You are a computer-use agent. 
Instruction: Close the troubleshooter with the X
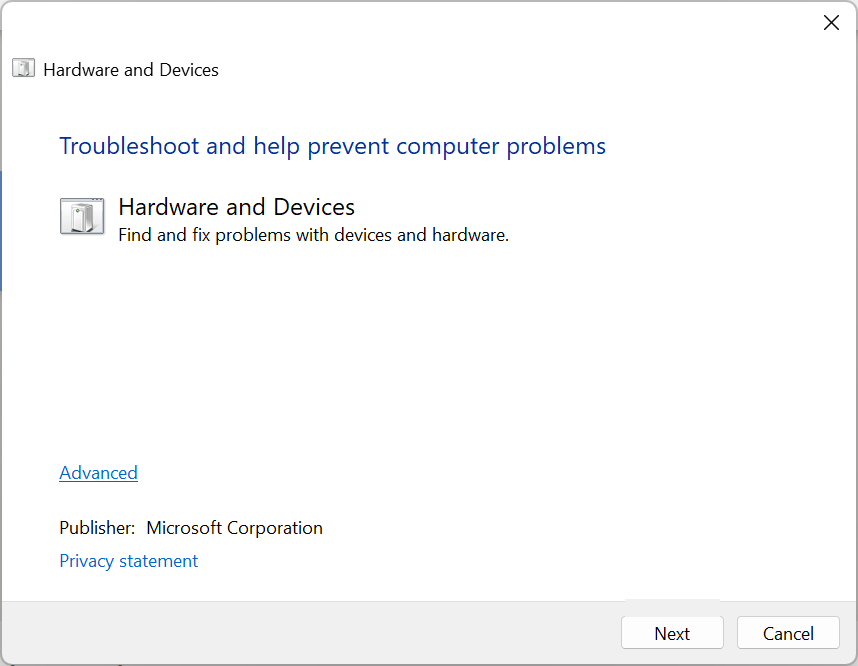click(x=831, y=23)
